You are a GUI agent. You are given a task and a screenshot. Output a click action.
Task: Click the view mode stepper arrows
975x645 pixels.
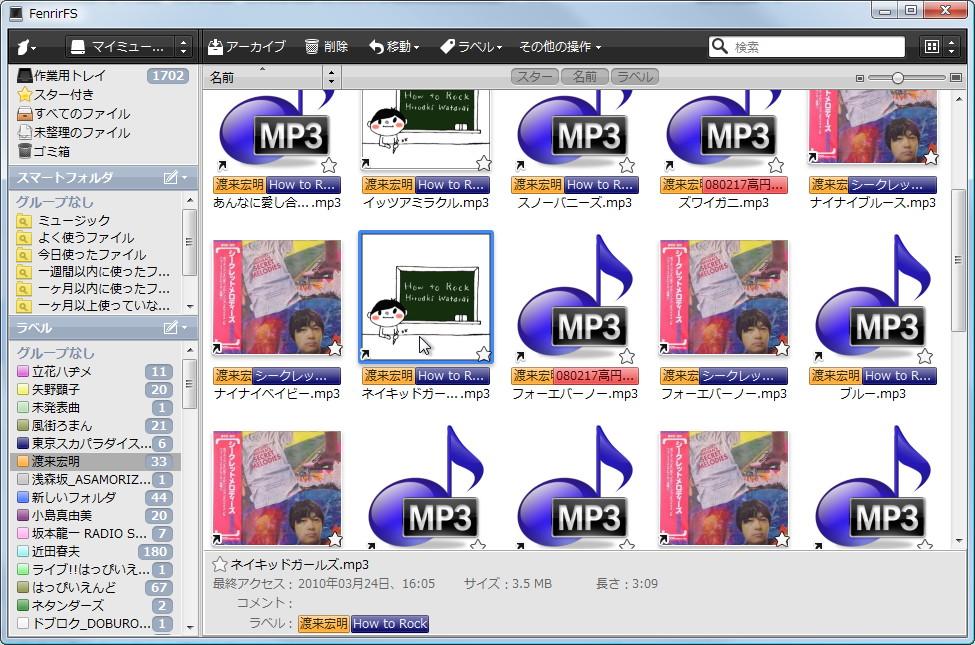951,47
